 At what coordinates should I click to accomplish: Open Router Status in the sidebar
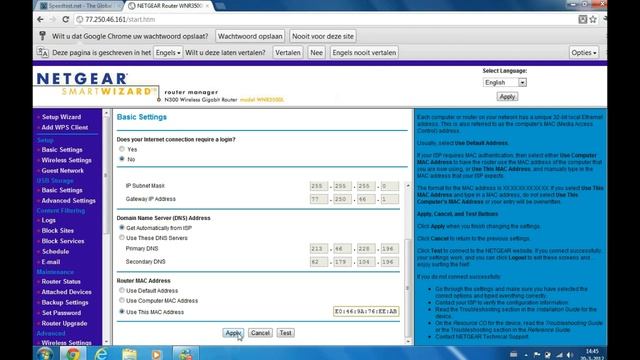point(61,282)
